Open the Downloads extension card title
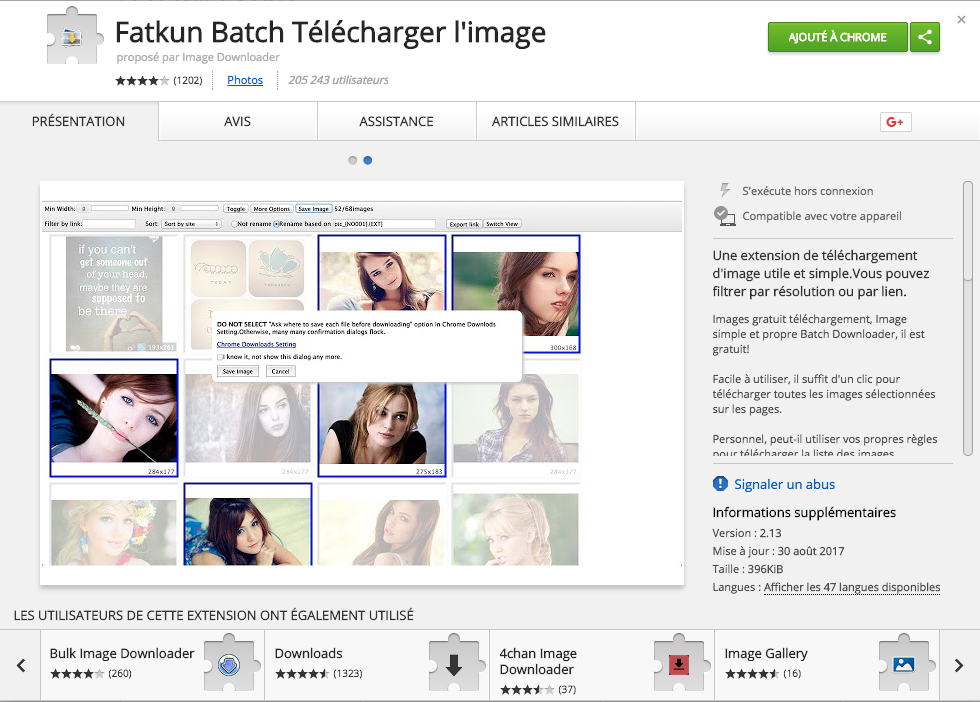Screen dimensions: 980x702 click(308, 653)
